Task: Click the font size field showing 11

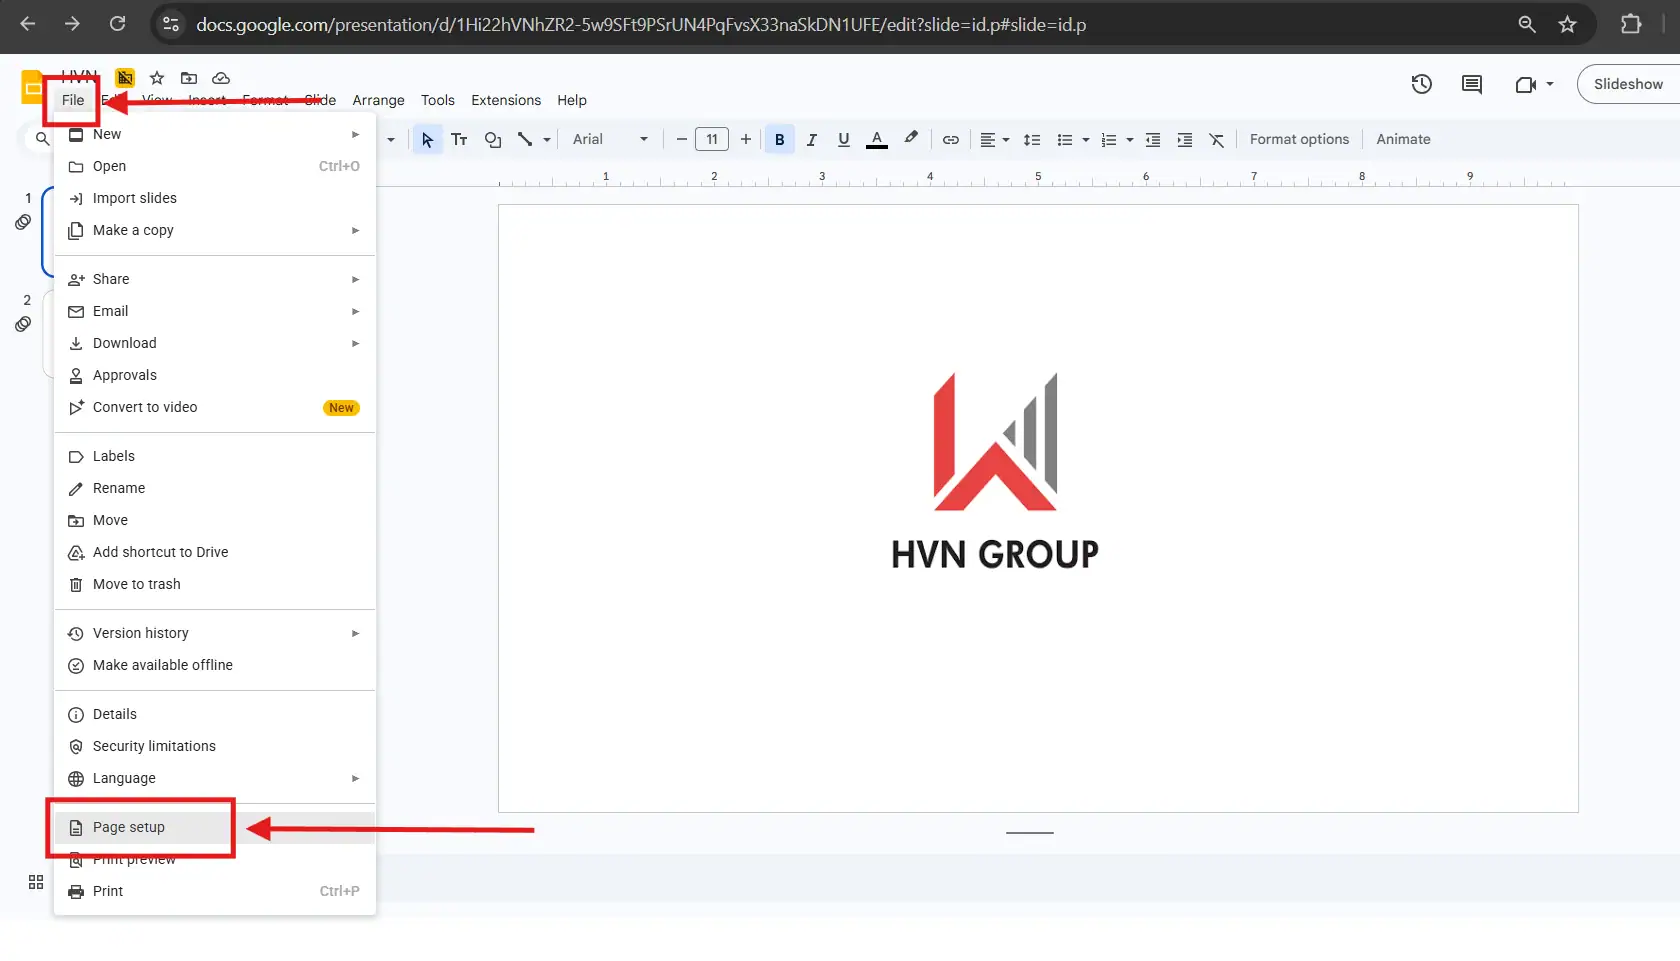Action: (x=712, y=140)
